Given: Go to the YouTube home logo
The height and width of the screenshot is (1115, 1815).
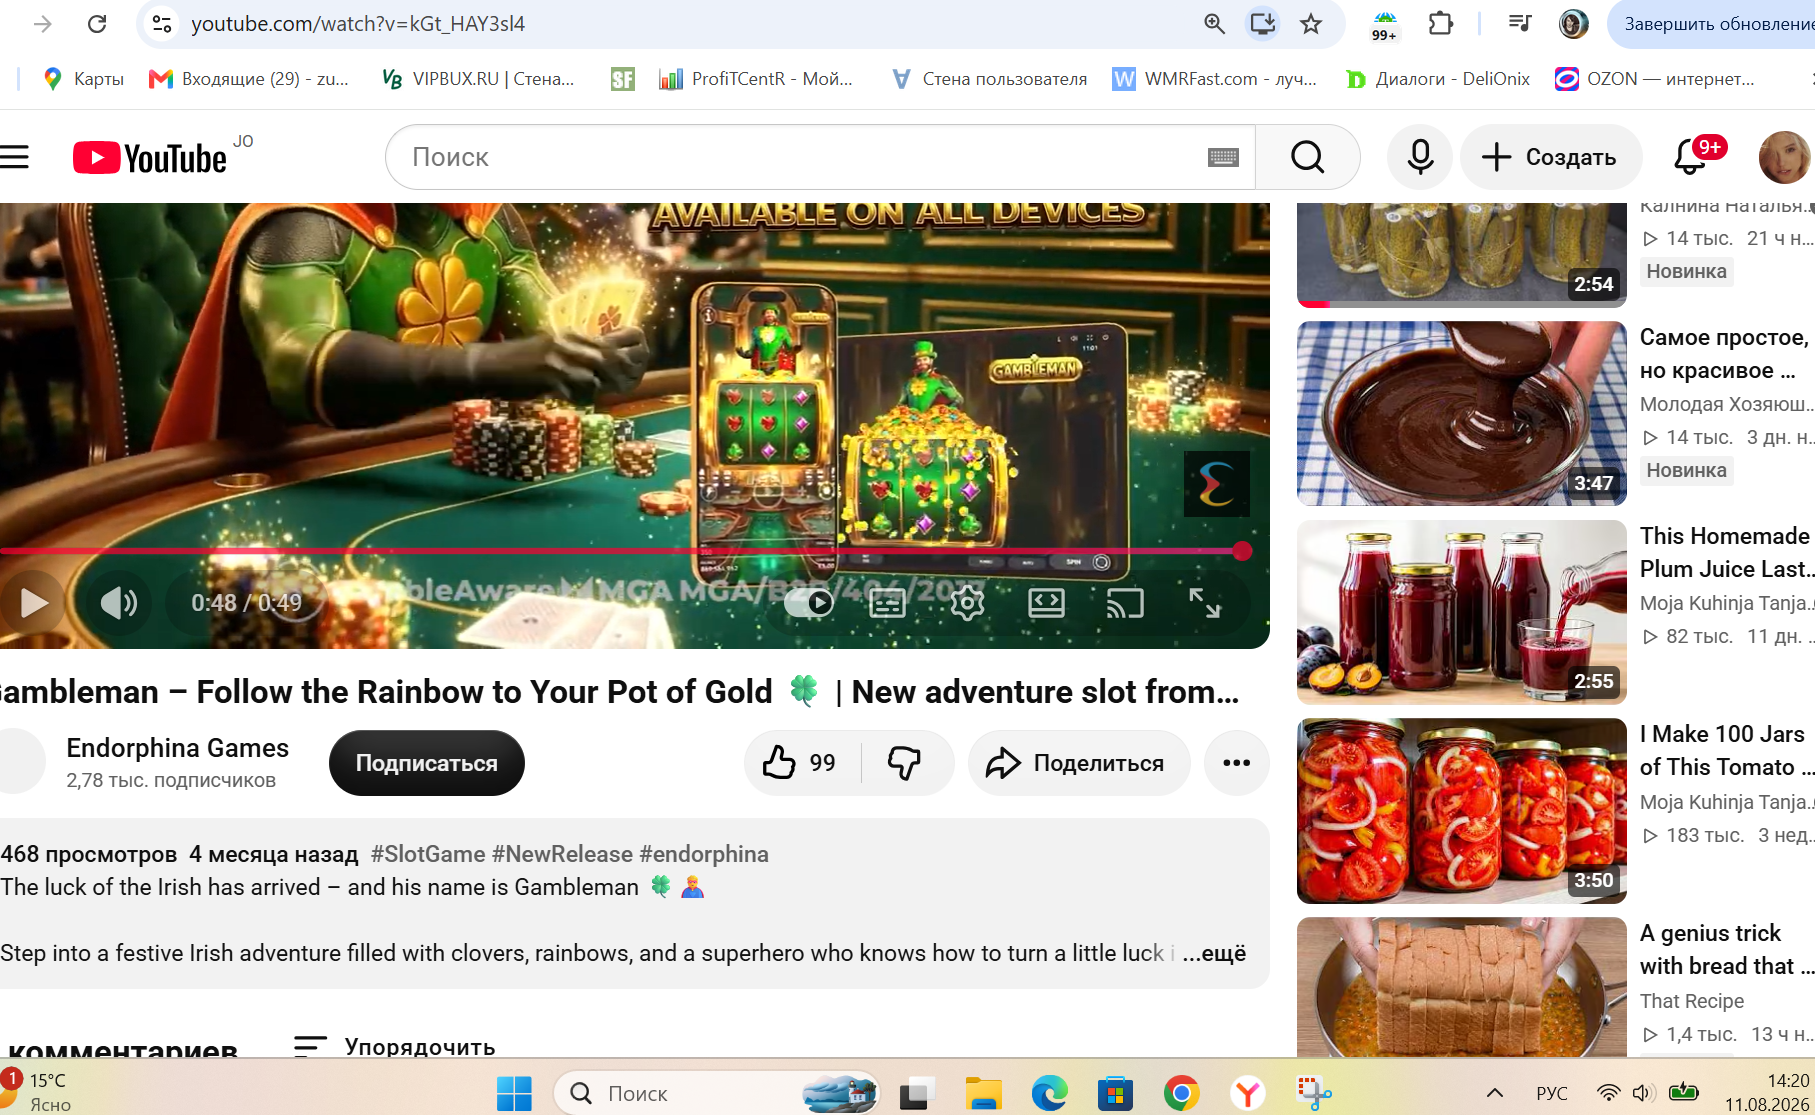Looking at the screenshot, I should pos(150,158).
